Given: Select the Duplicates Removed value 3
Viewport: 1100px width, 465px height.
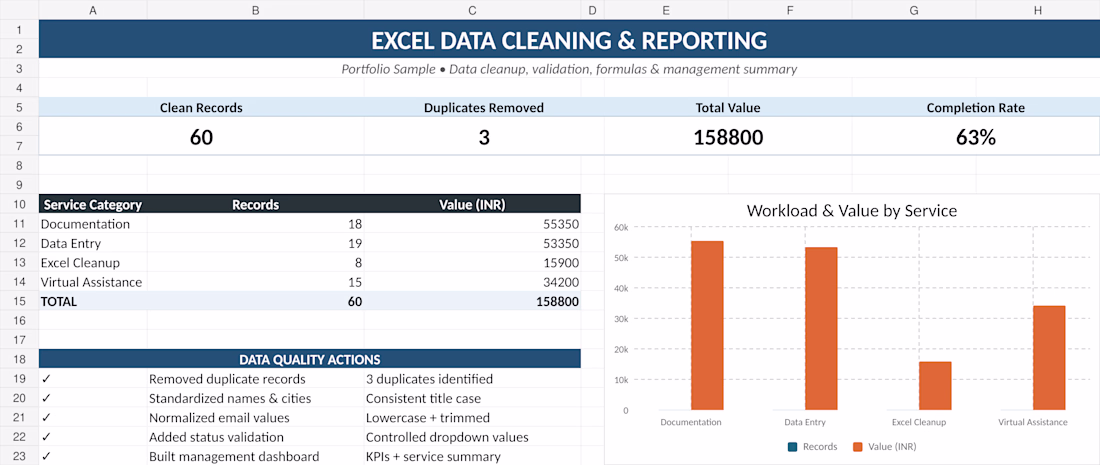Looking at the screenshot, I should pyautogui.click(x=484, y=136).
